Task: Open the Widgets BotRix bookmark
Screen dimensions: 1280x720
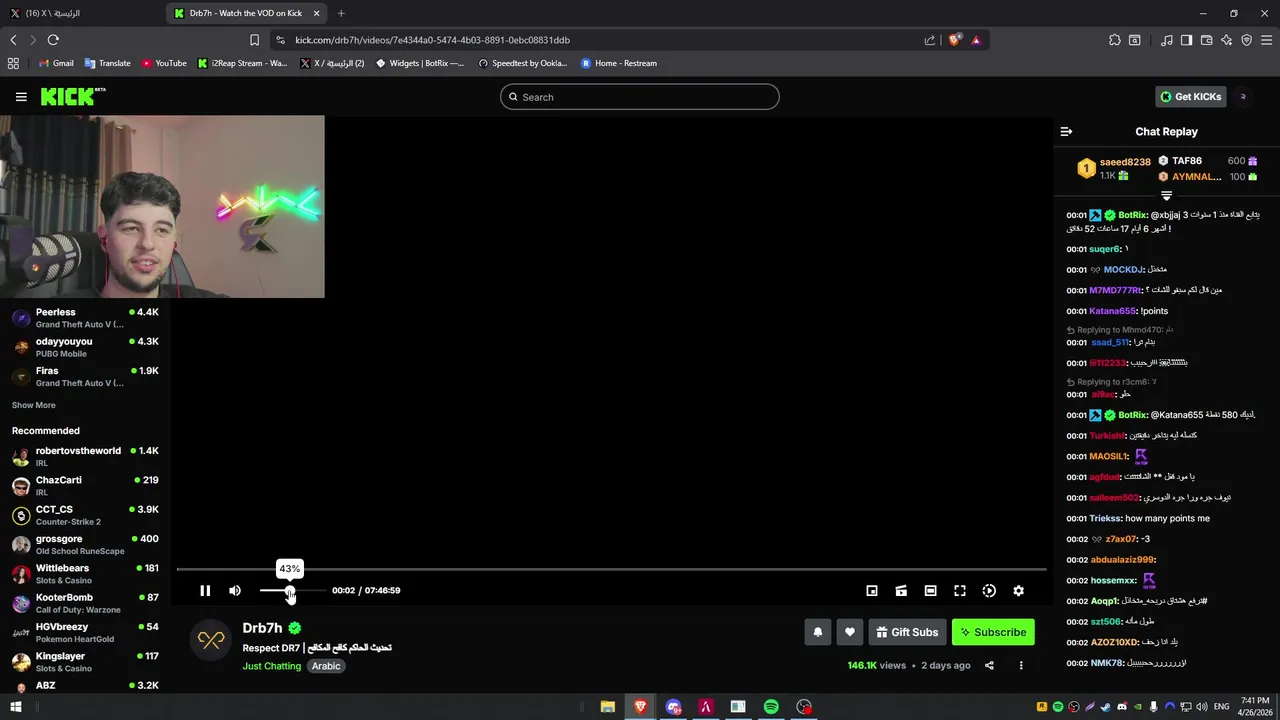Action: [x=420, y=63]
